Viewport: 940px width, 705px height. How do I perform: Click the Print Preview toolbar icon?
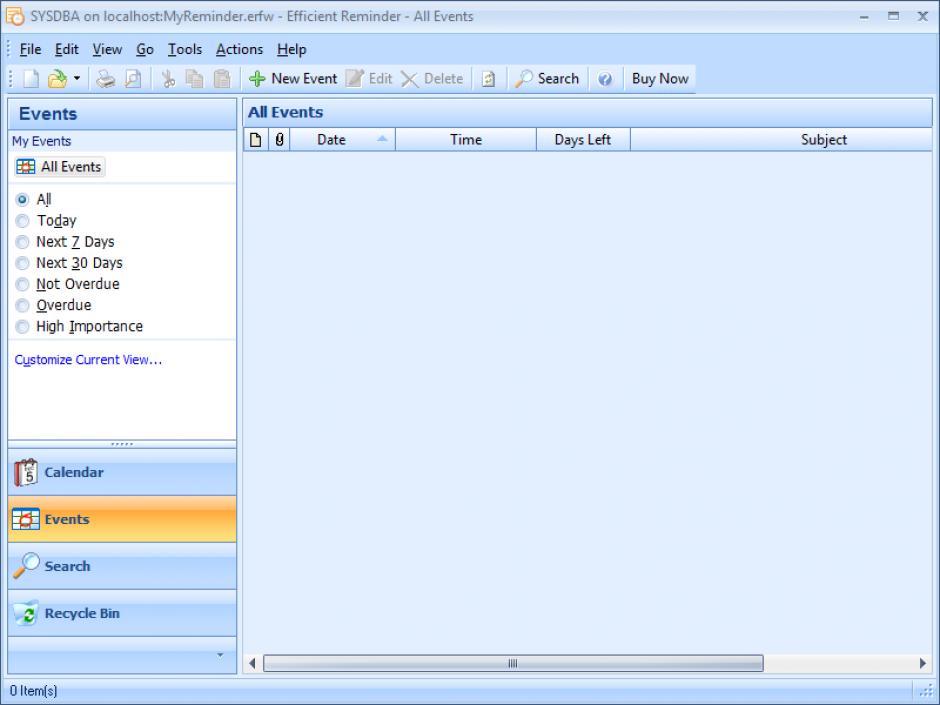point(132,79)
